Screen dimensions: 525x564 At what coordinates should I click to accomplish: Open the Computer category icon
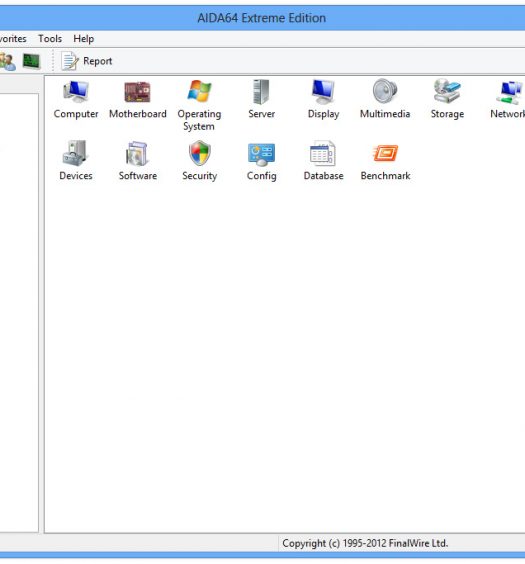click(76, 92)
